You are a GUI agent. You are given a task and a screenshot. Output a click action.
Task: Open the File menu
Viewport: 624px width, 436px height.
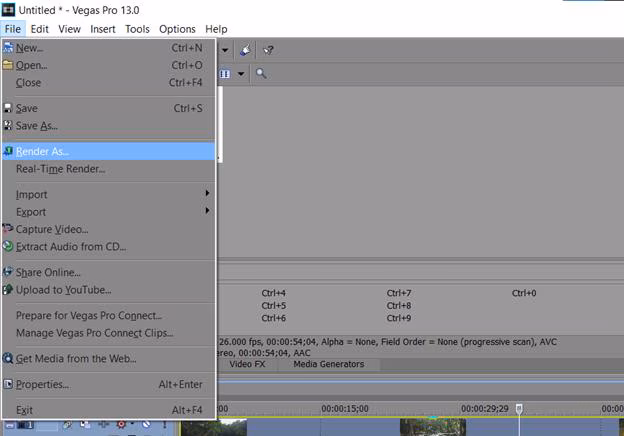[13, 29]
